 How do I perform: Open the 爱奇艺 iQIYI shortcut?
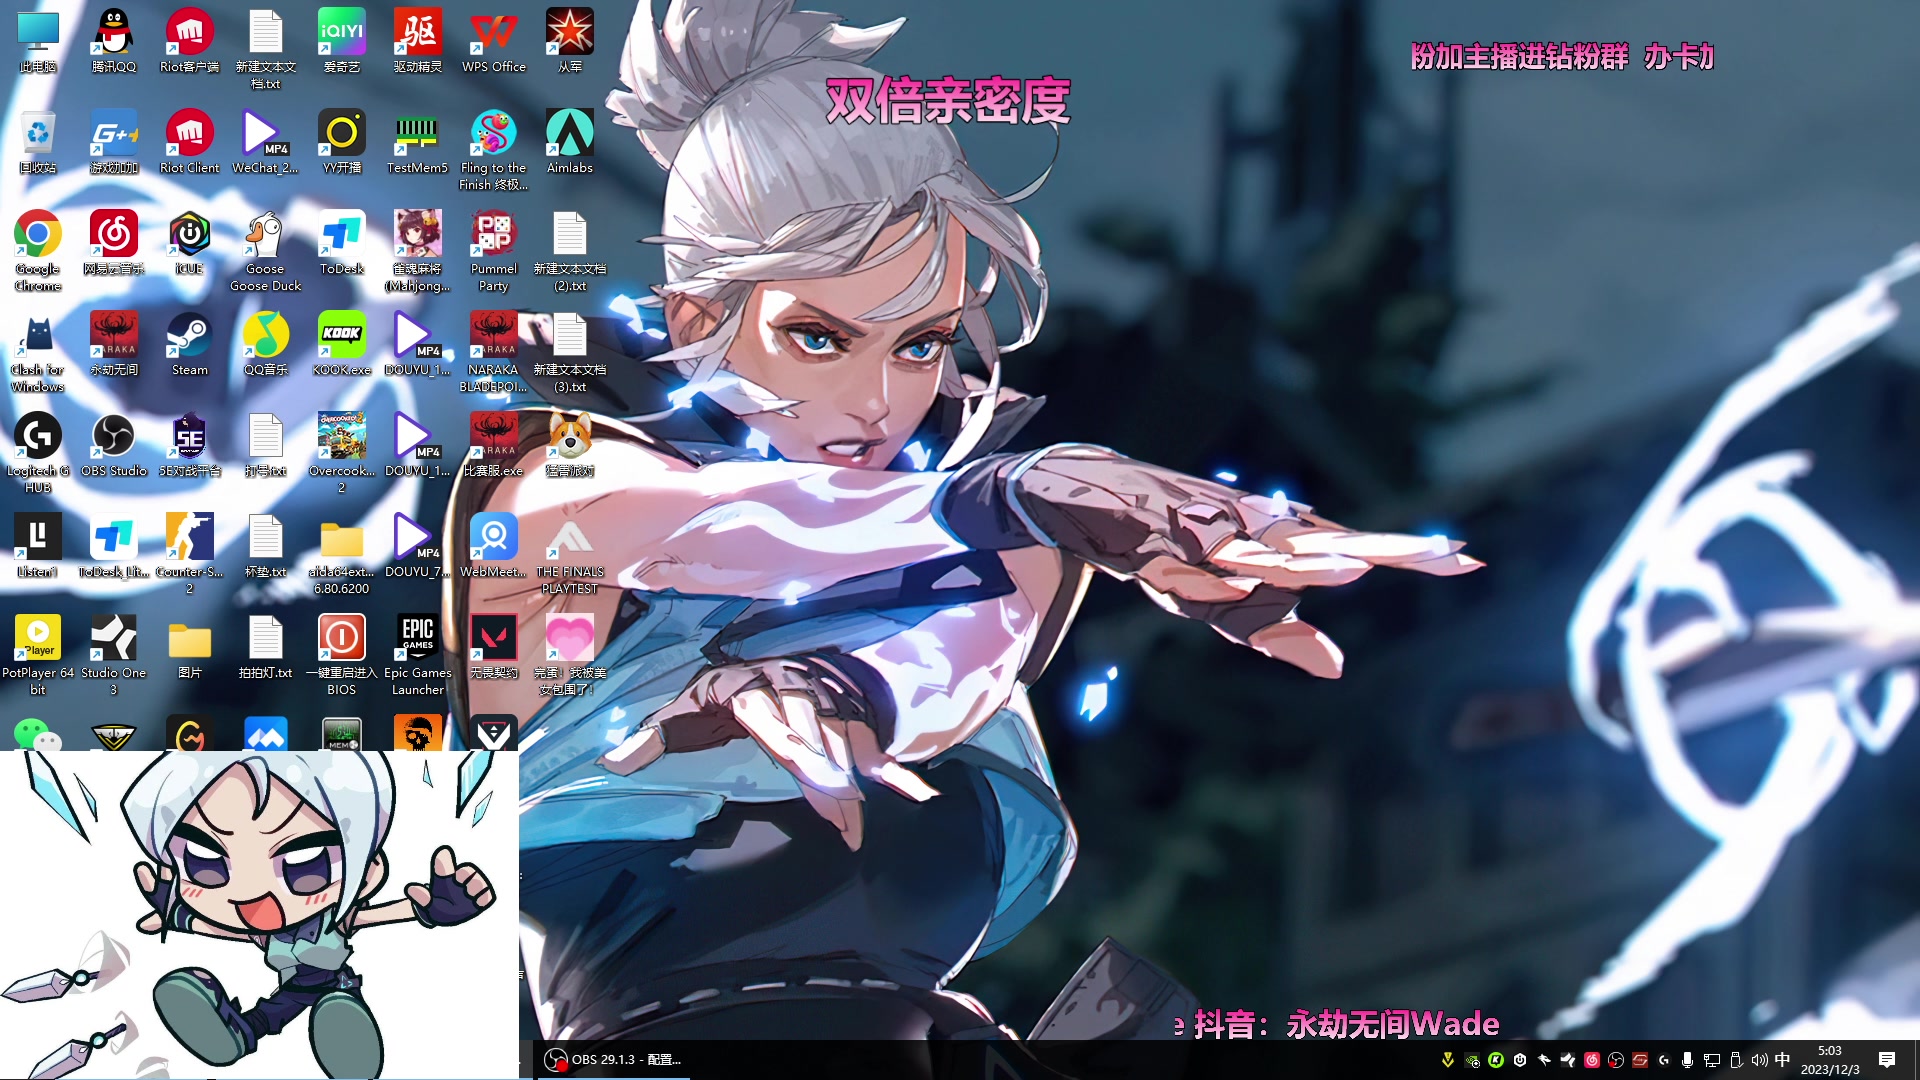342,41
